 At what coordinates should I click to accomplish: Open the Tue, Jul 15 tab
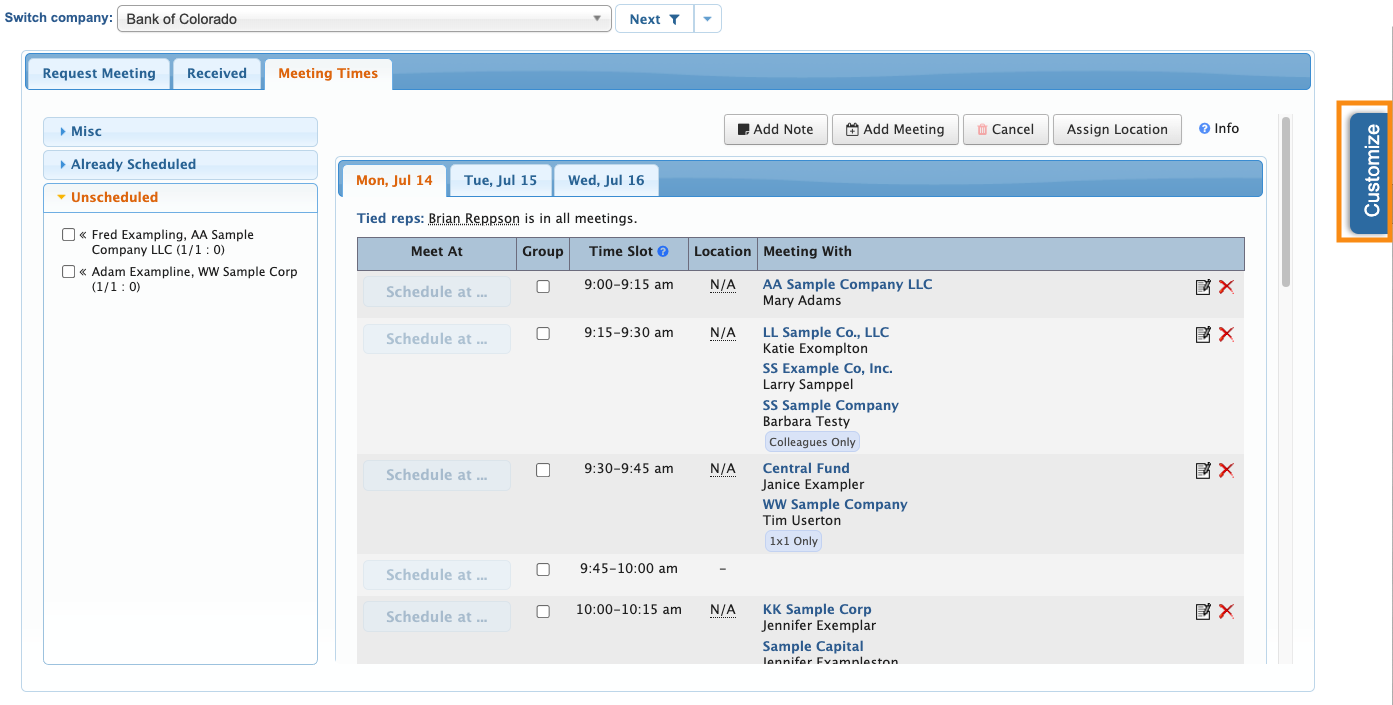click(500, 180)
